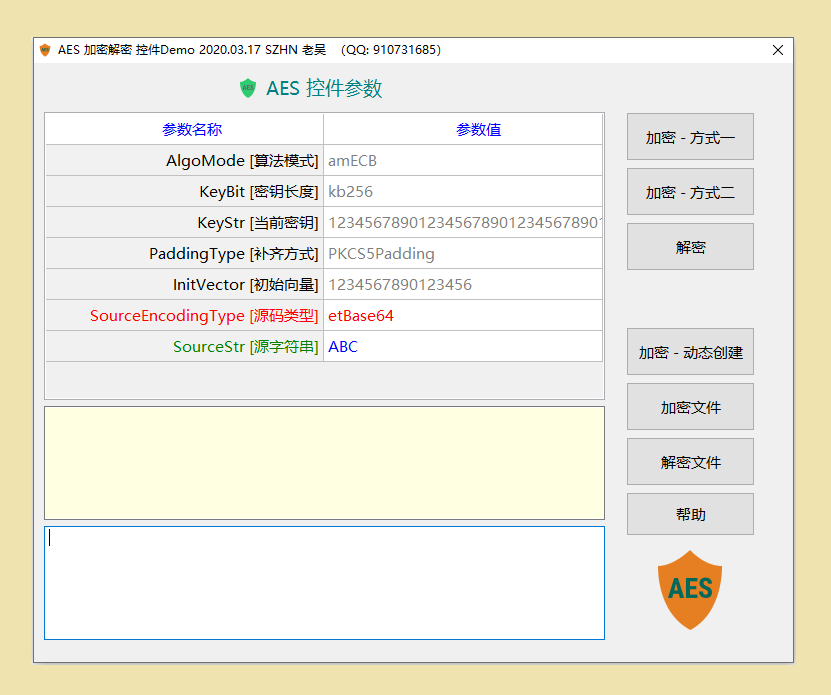Open the 帮助 help dialog

pyautogui.click(x=690, y=514)
